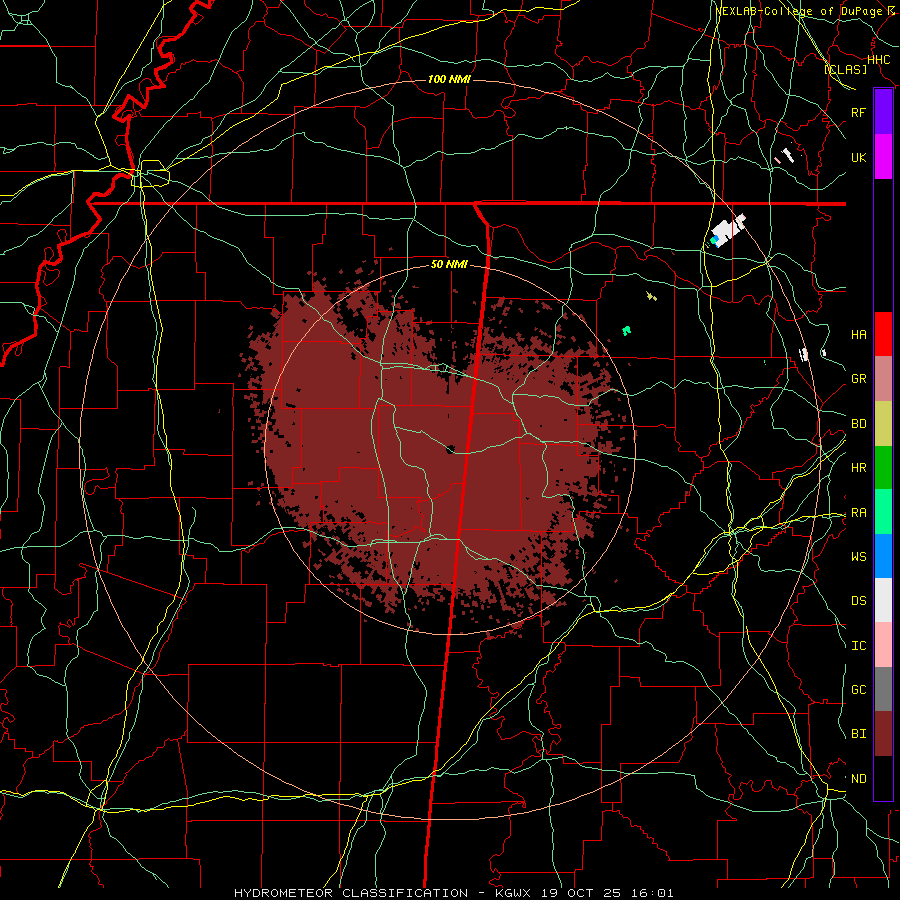Click the WS blue legend swatch
Viewport: 900px width, 900px height.
pos(883,556)
